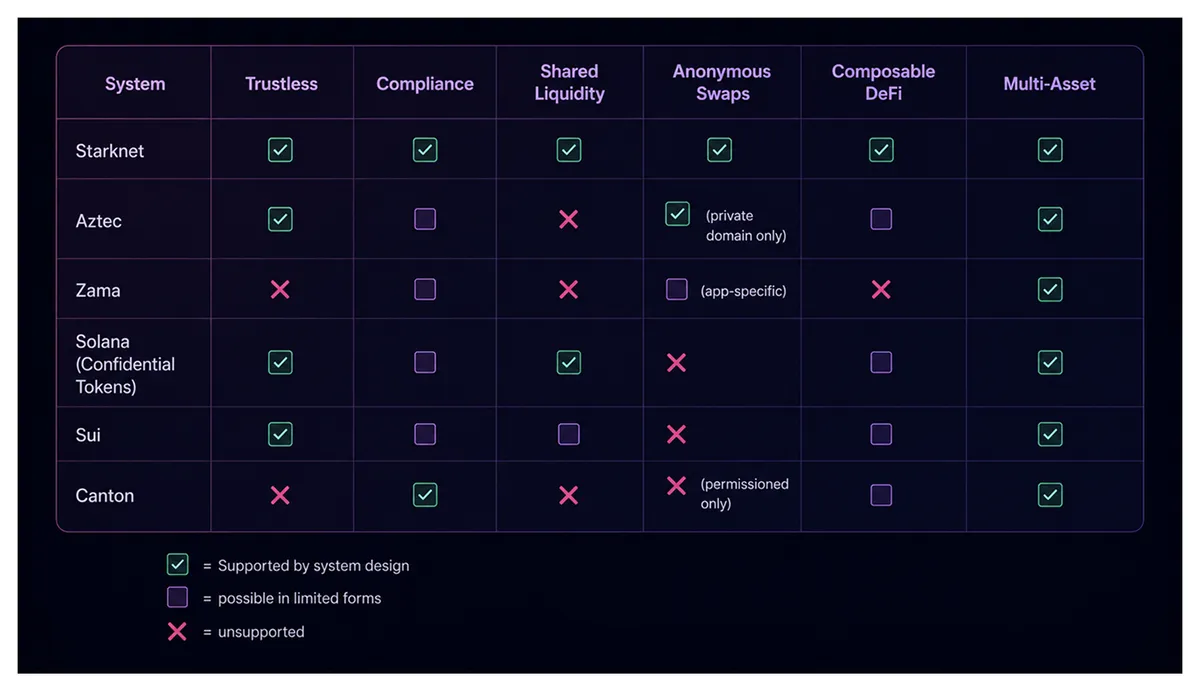
Task: Click Canton's Compliance green checkmark
Action: (425, 495)
